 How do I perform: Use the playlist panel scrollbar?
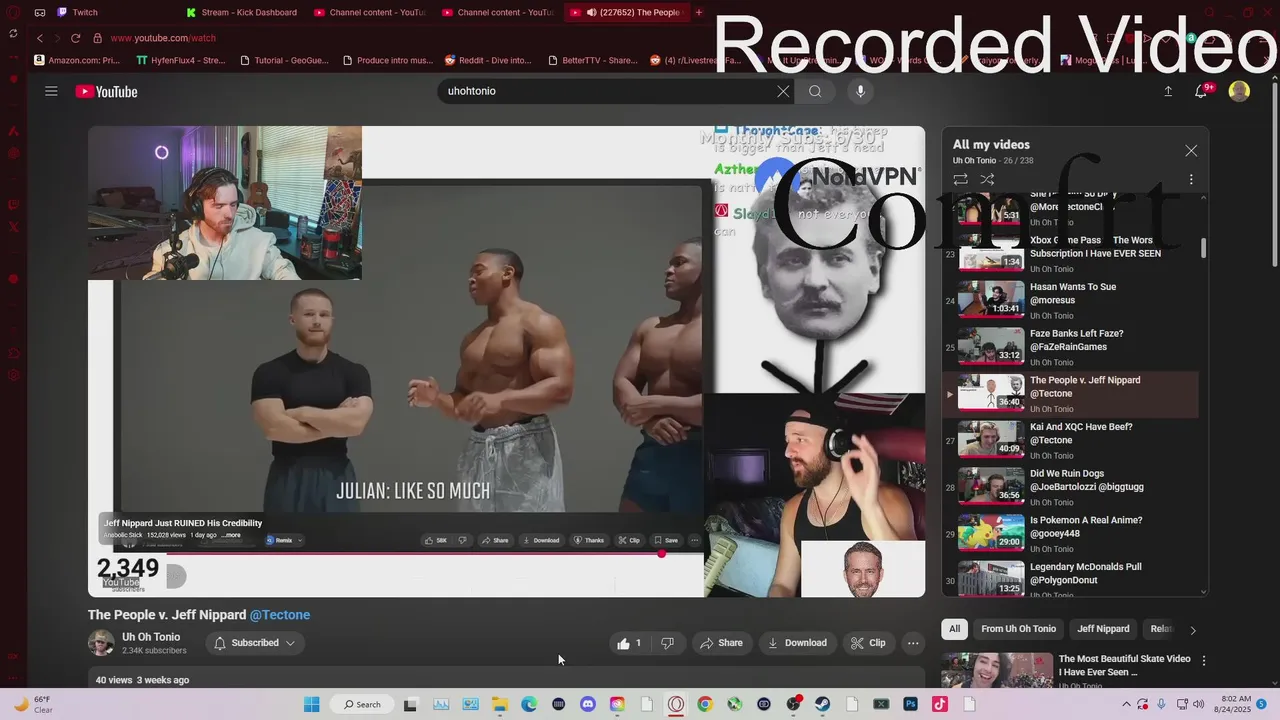click(x=1203, y=249)
